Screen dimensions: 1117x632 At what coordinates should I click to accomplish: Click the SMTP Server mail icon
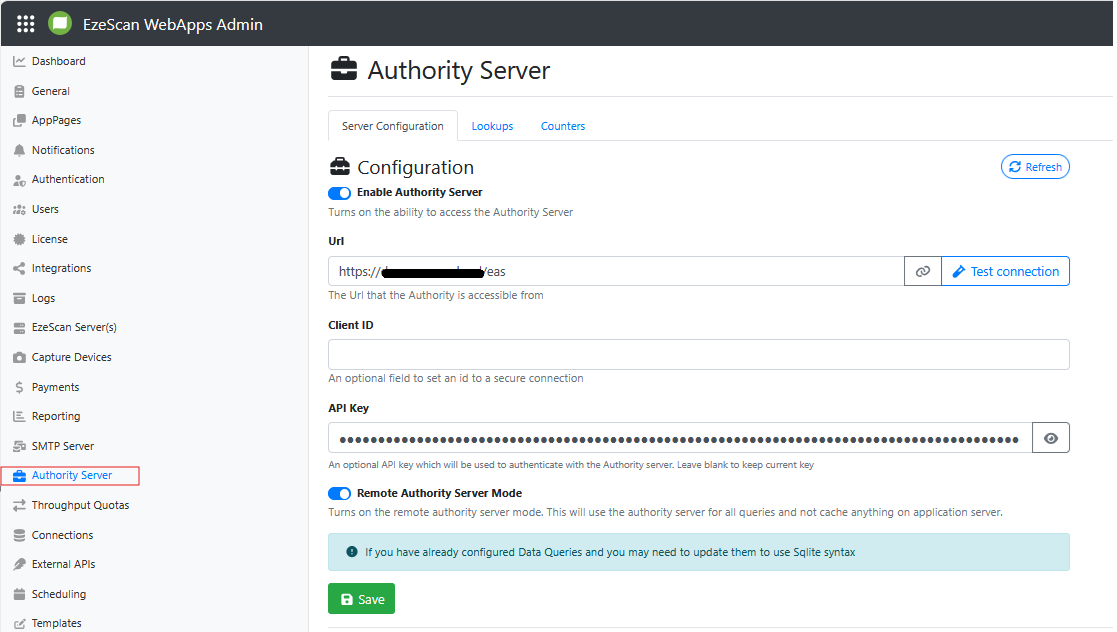(x=19, y=446)
